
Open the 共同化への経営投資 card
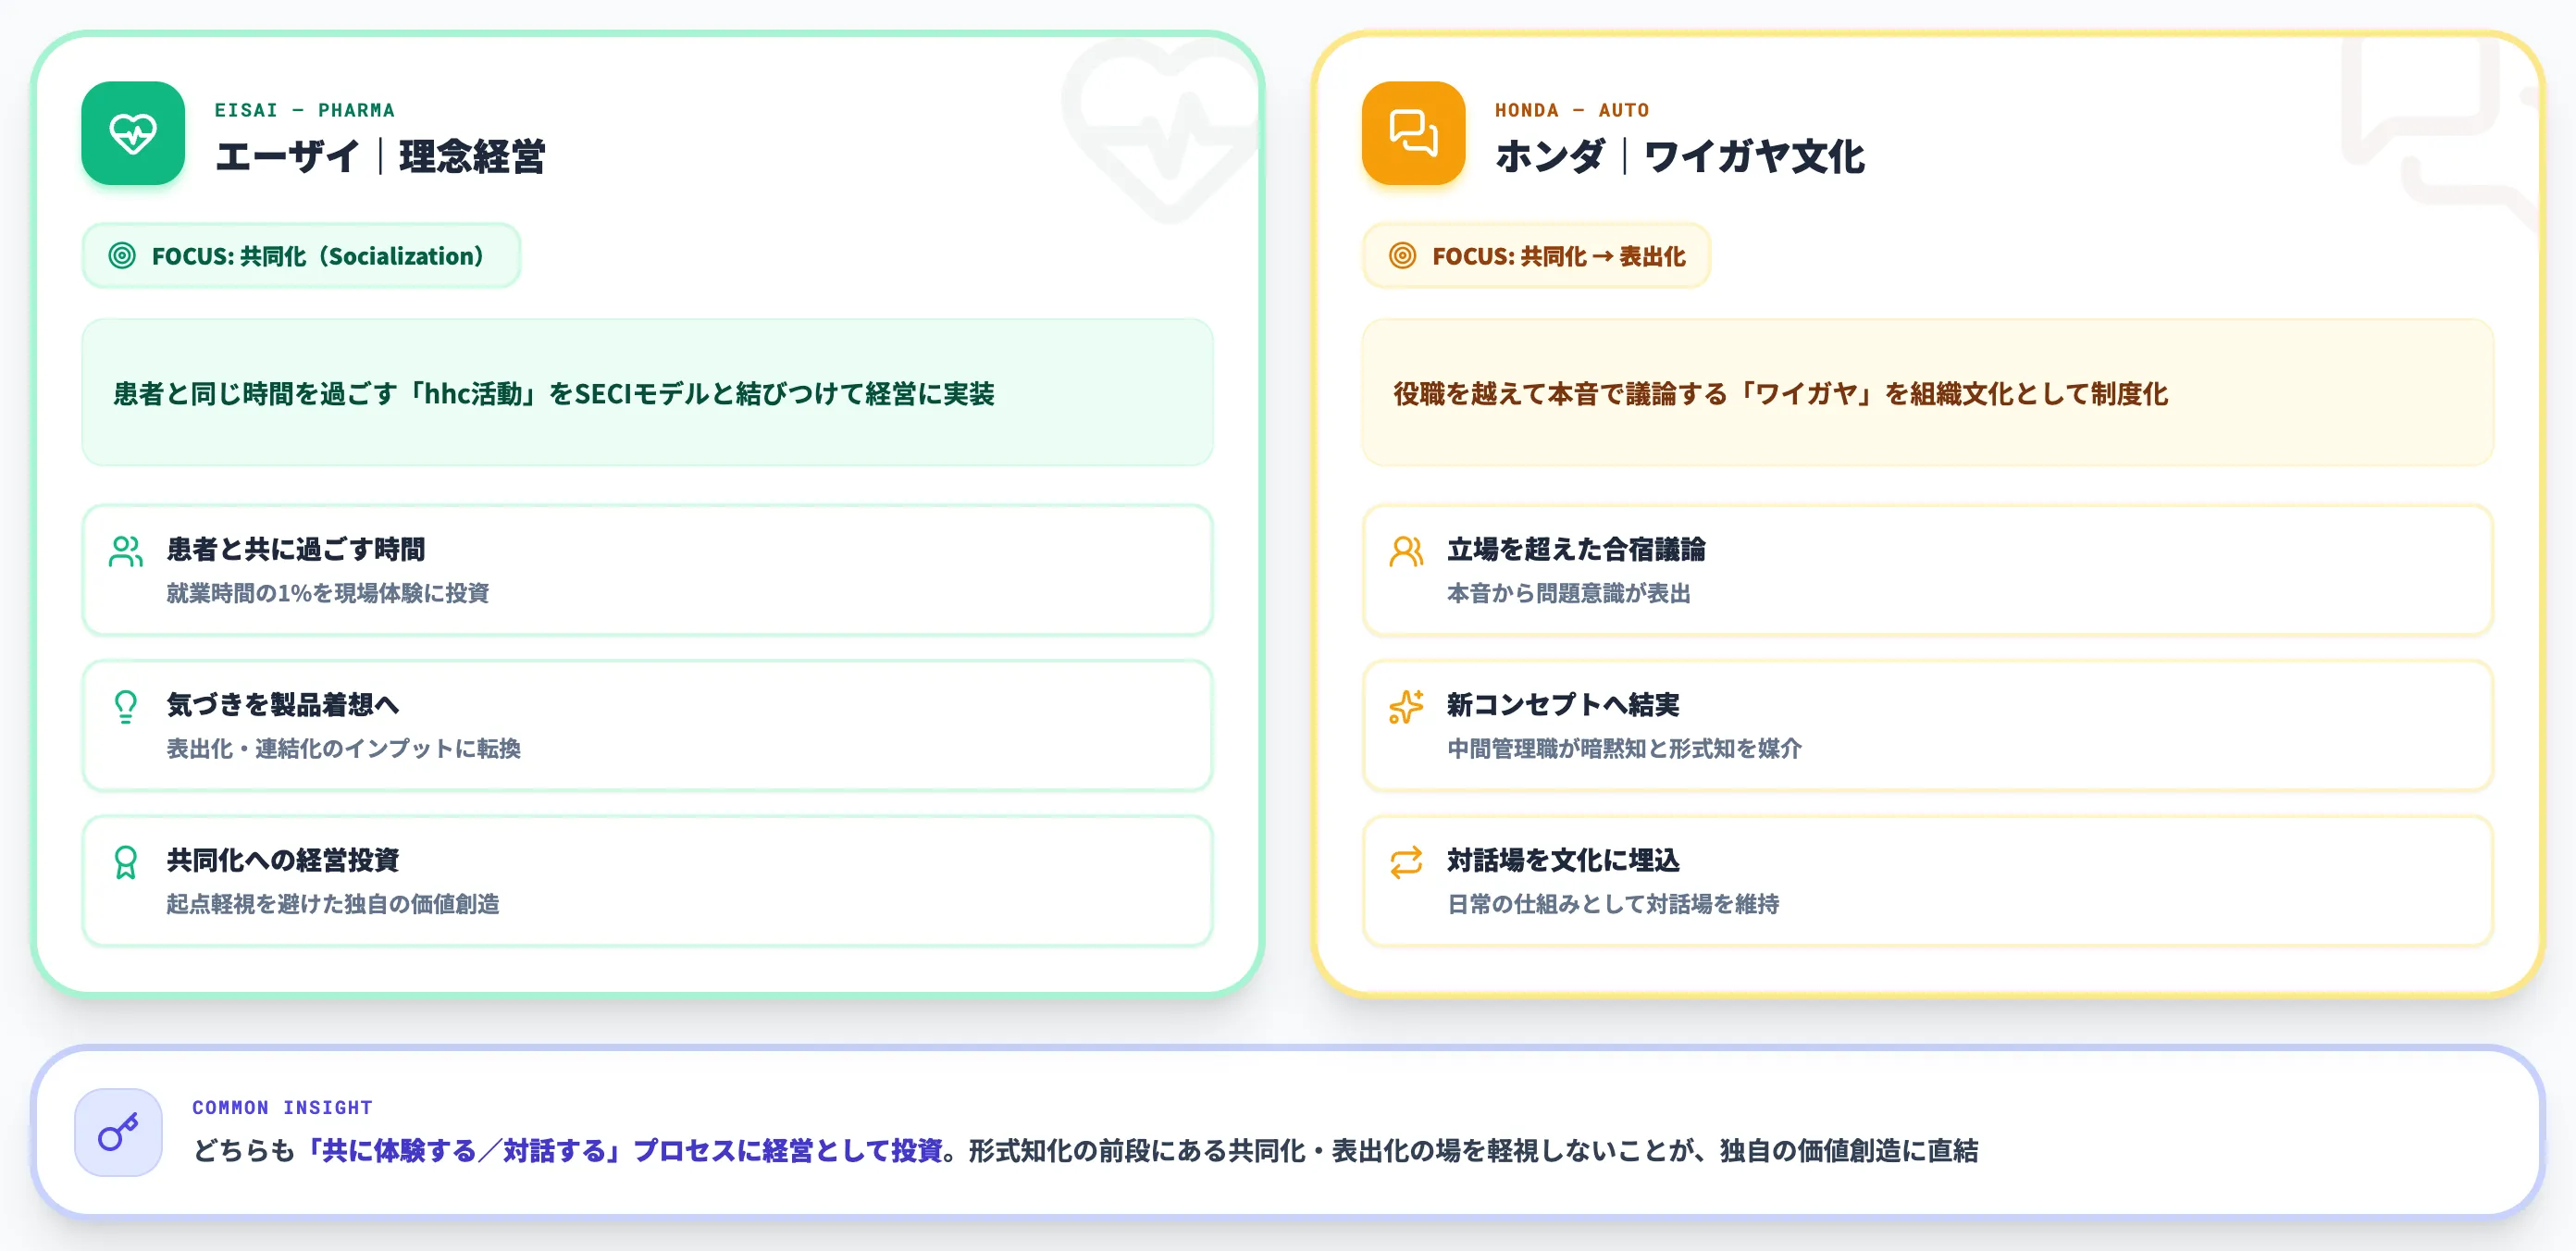[647, 881]
